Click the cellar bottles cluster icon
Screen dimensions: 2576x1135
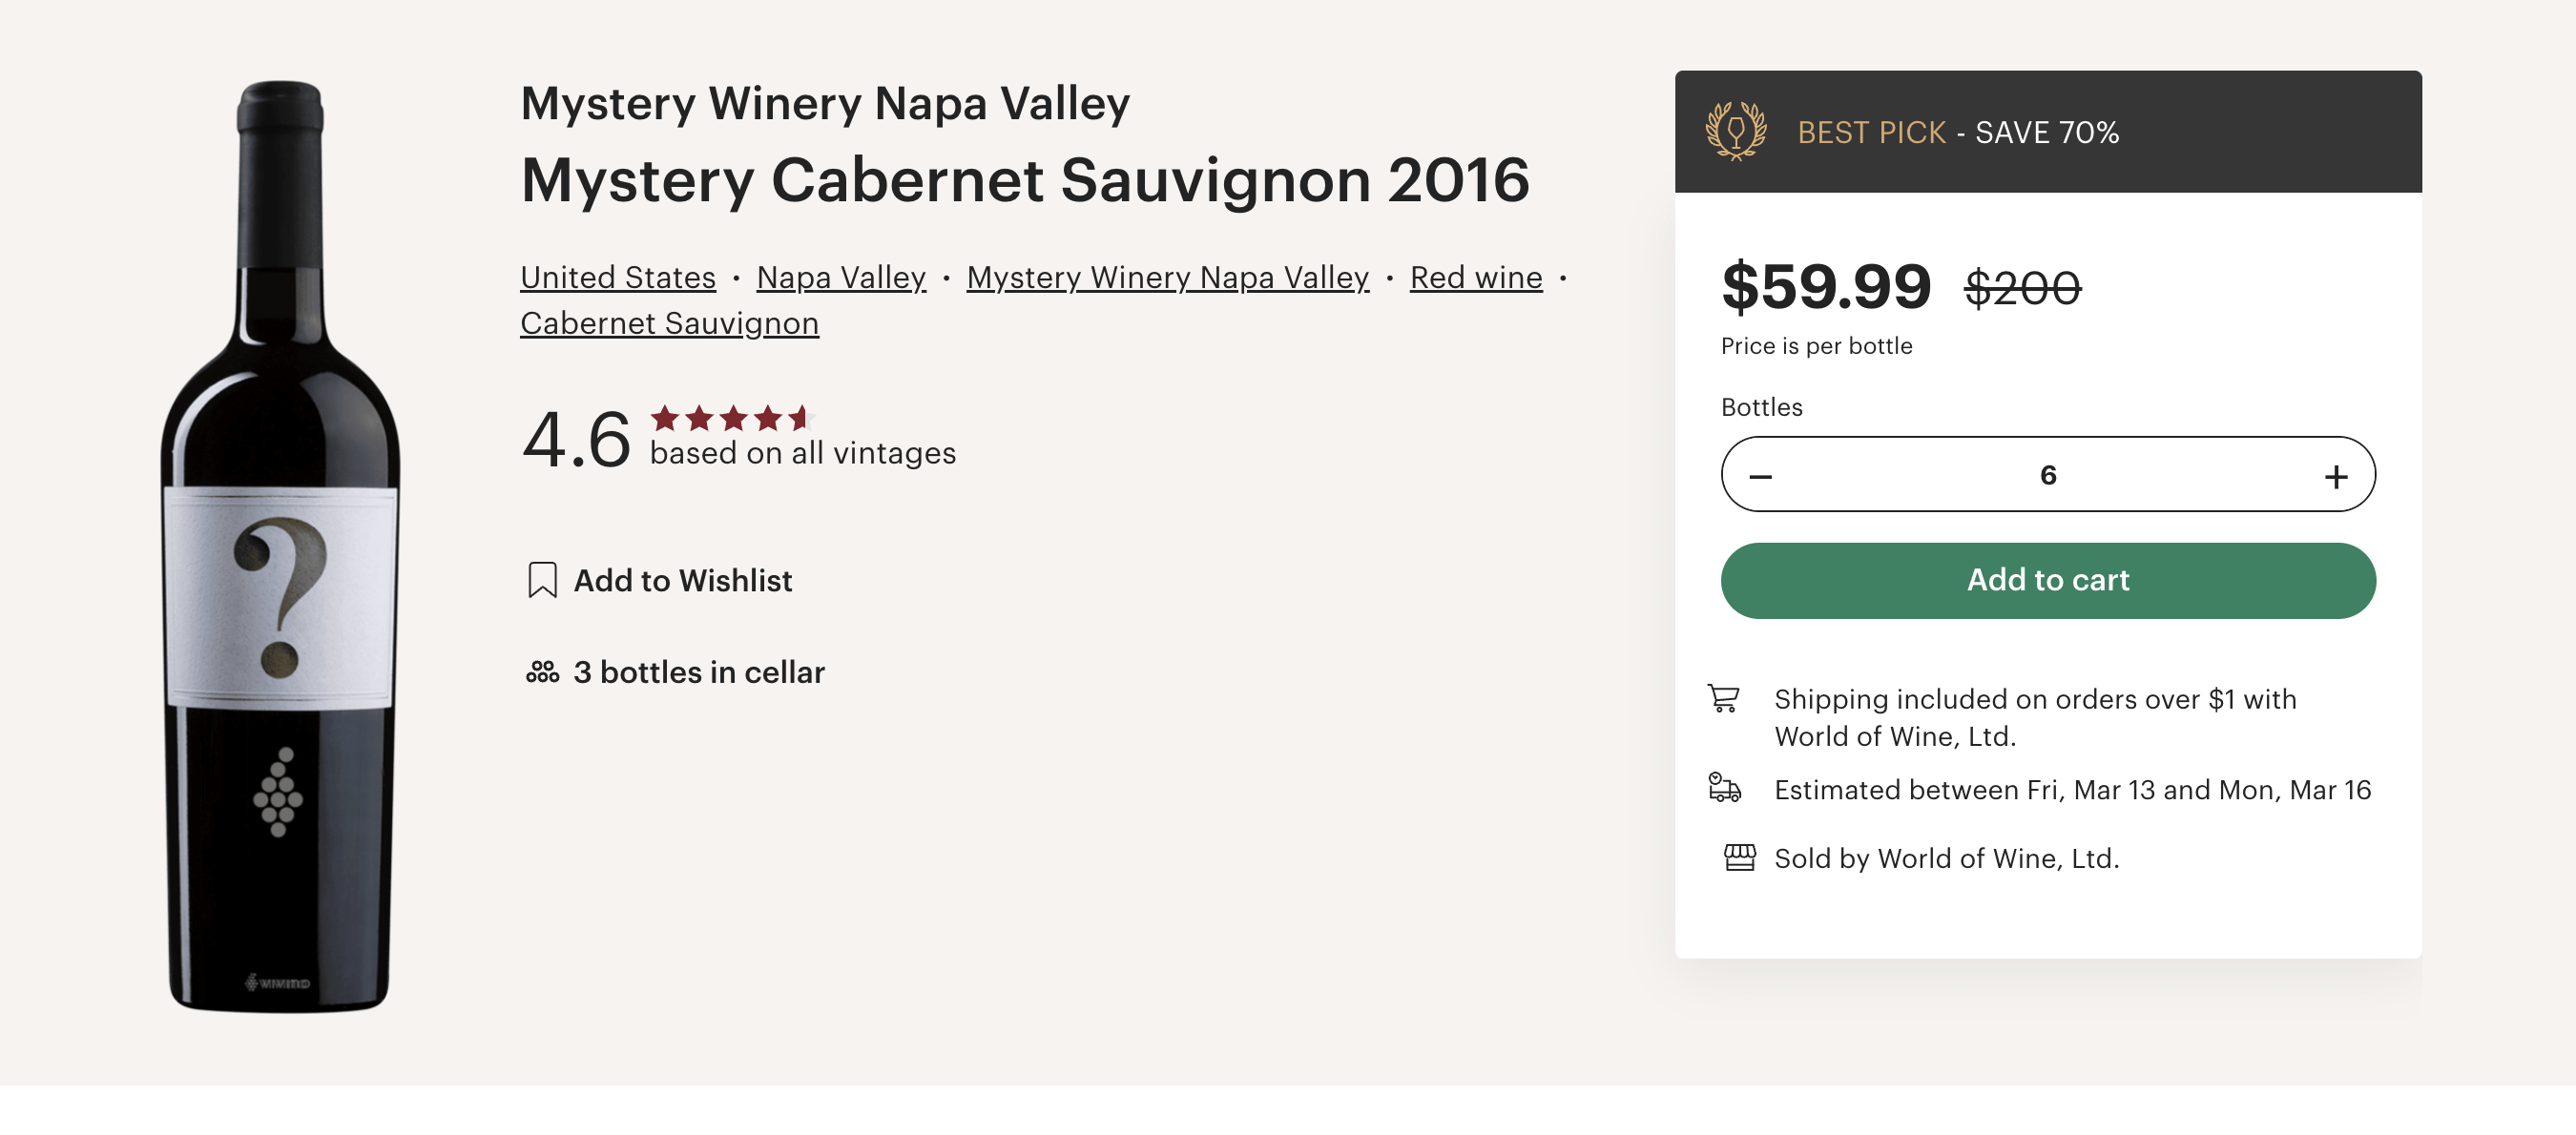coord(542,672)
